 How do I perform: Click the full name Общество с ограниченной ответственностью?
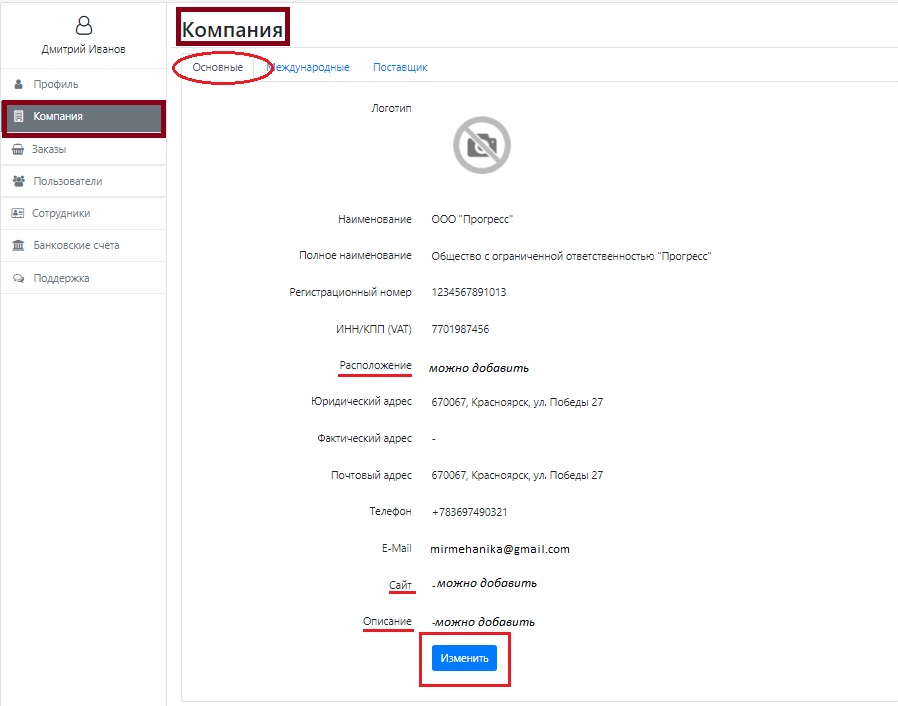(571, 257)
